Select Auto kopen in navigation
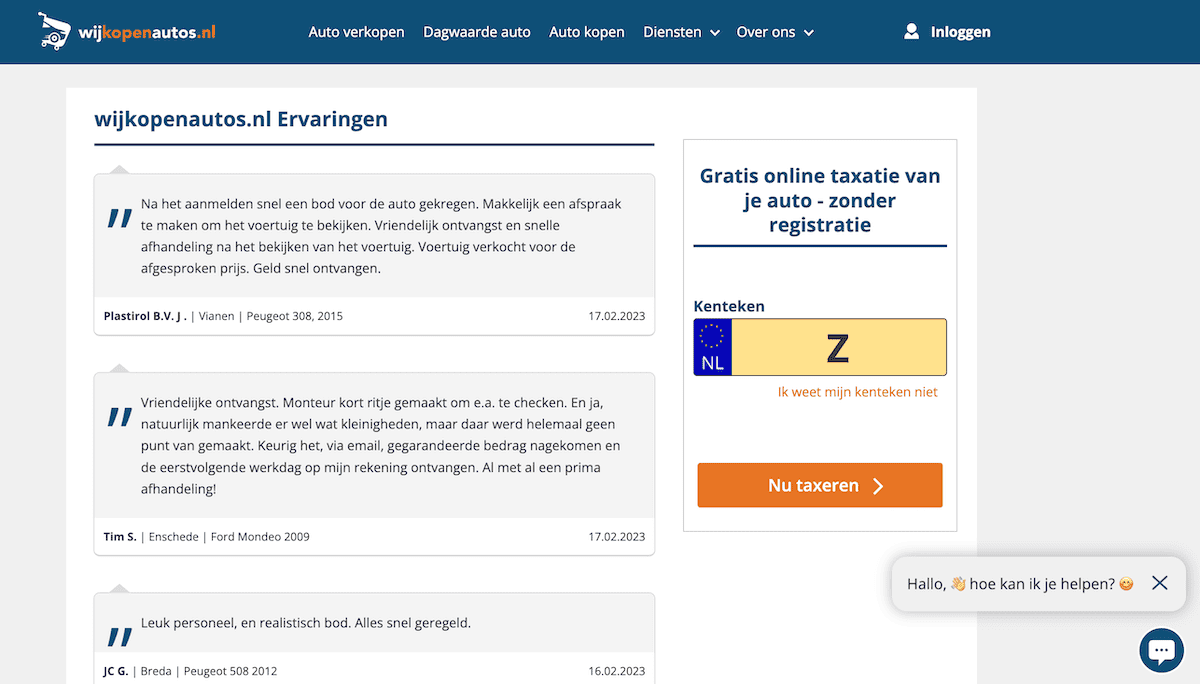Image resolution: width=1200 pixels, height=684 pixels. click(586, 32)
